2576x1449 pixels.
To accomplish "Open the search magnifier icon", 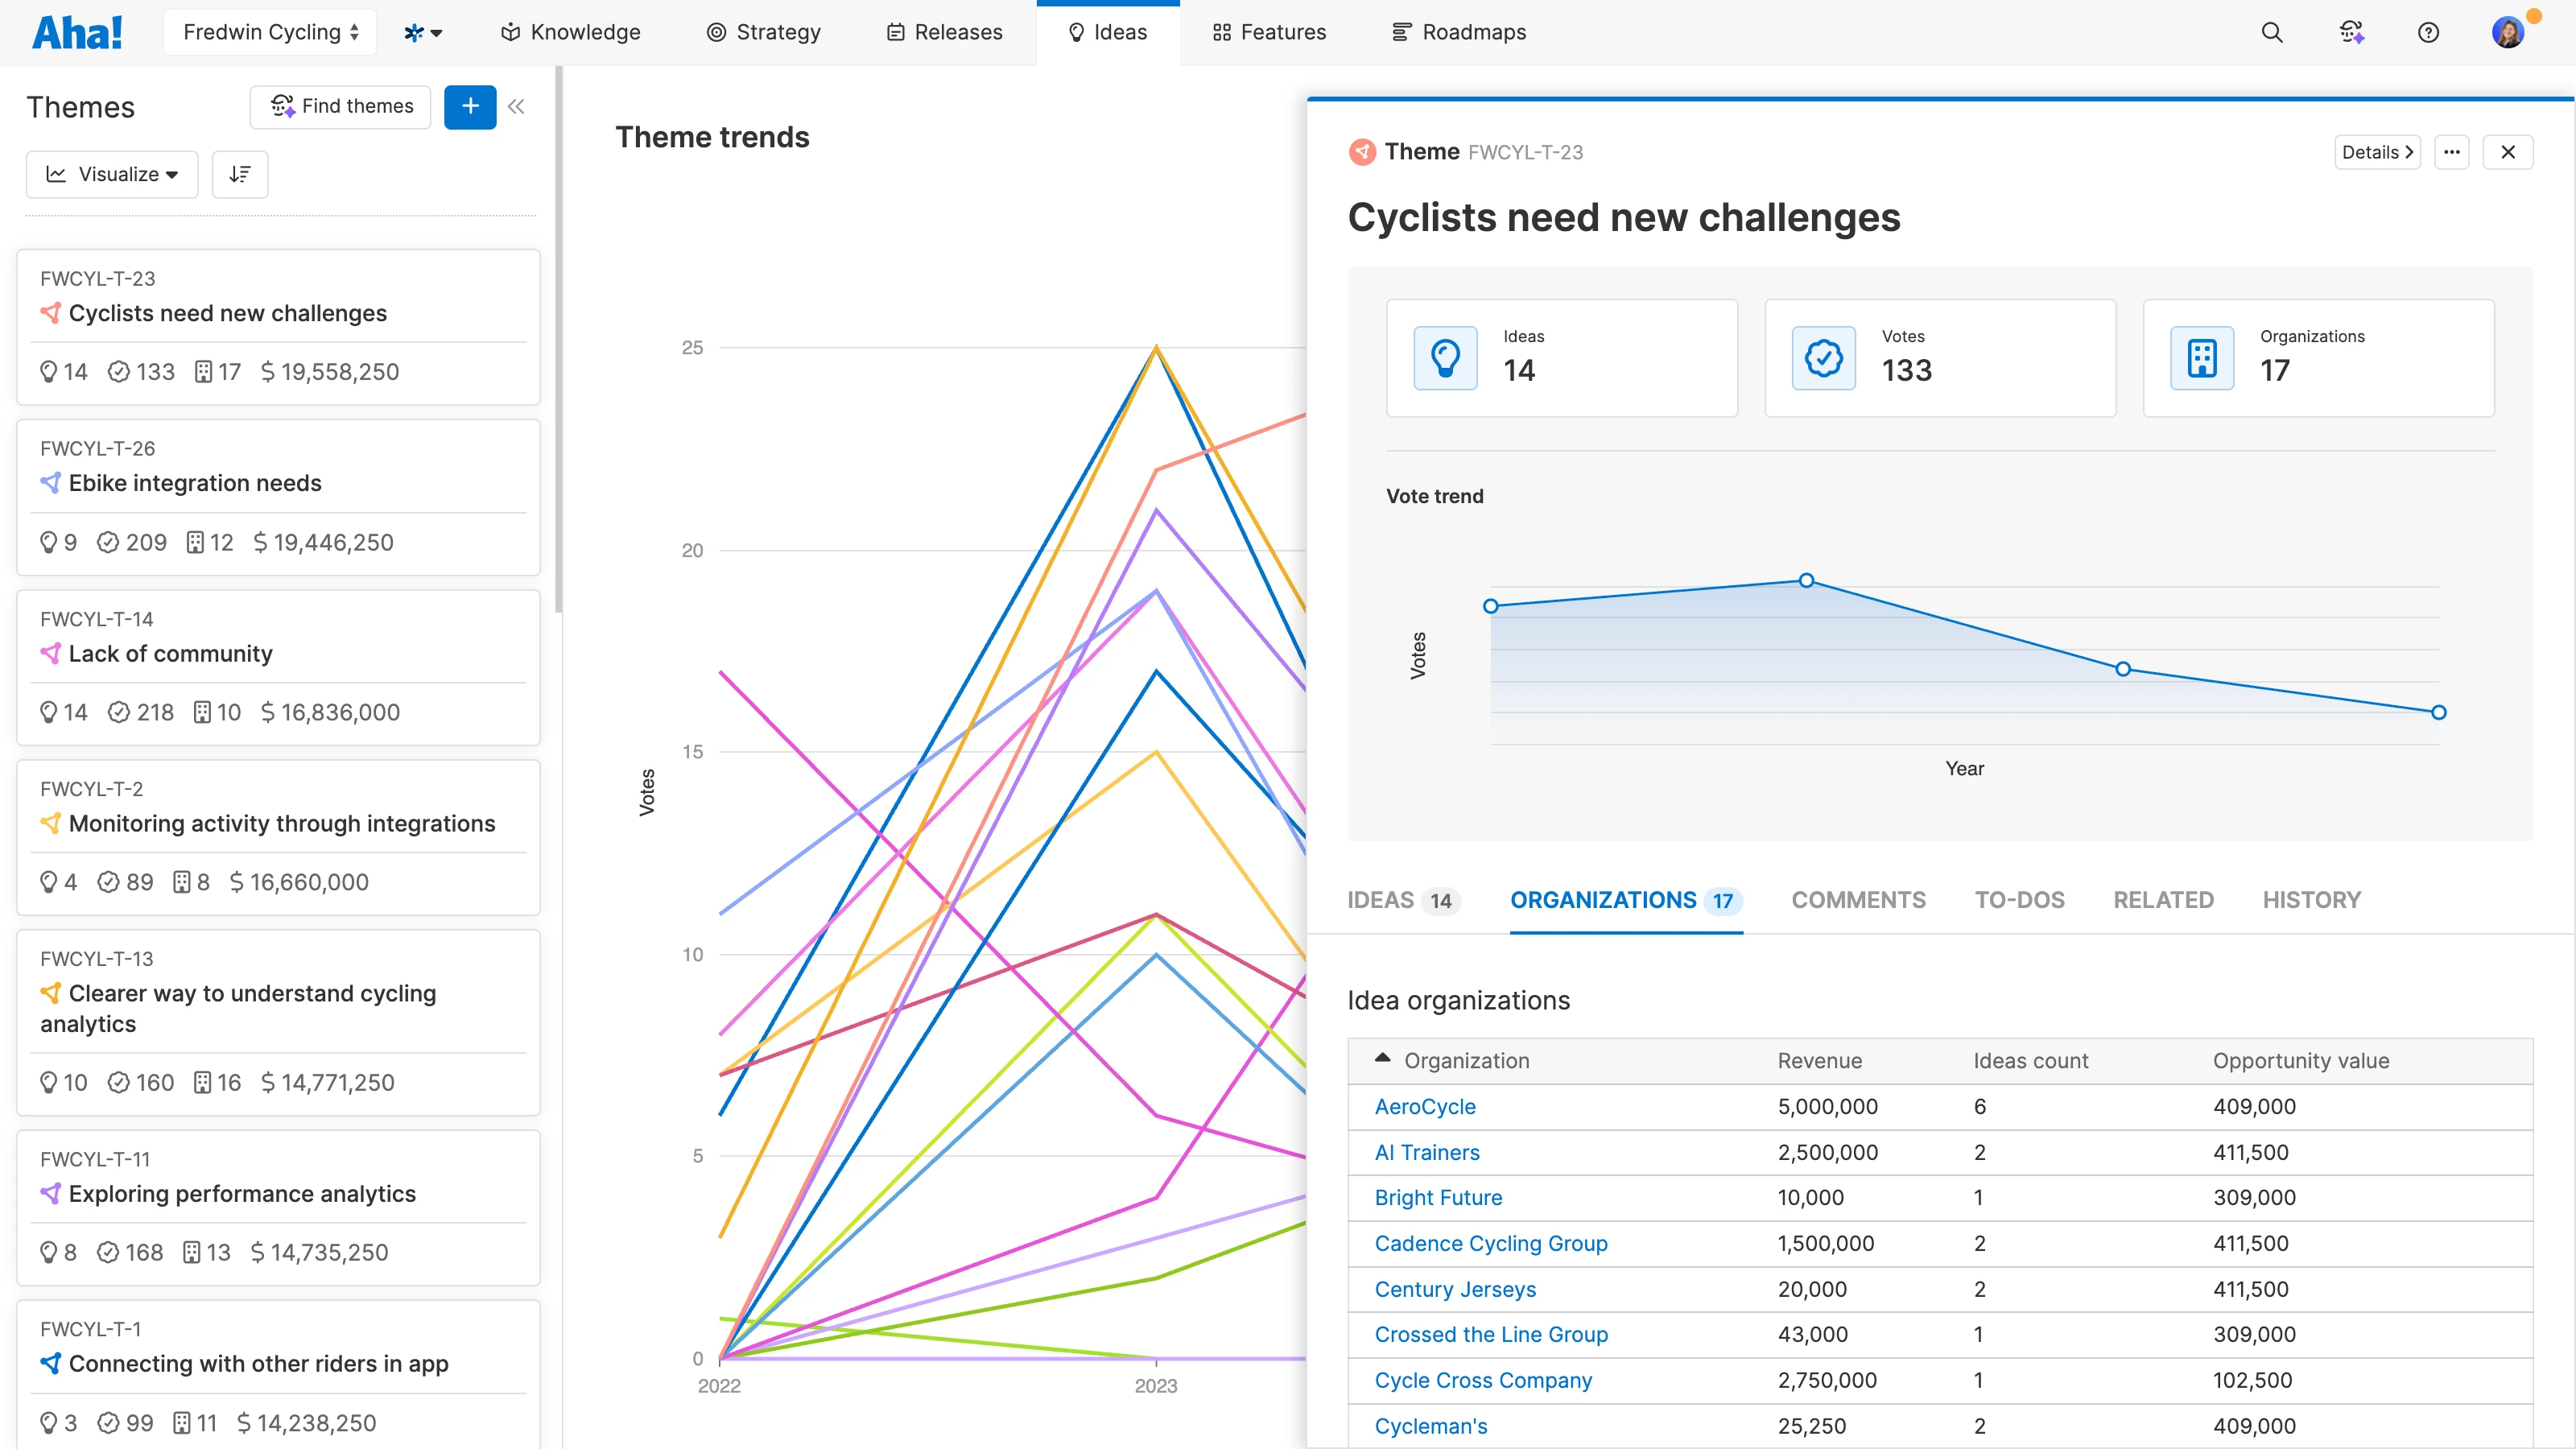I will tap(2272, 32).
